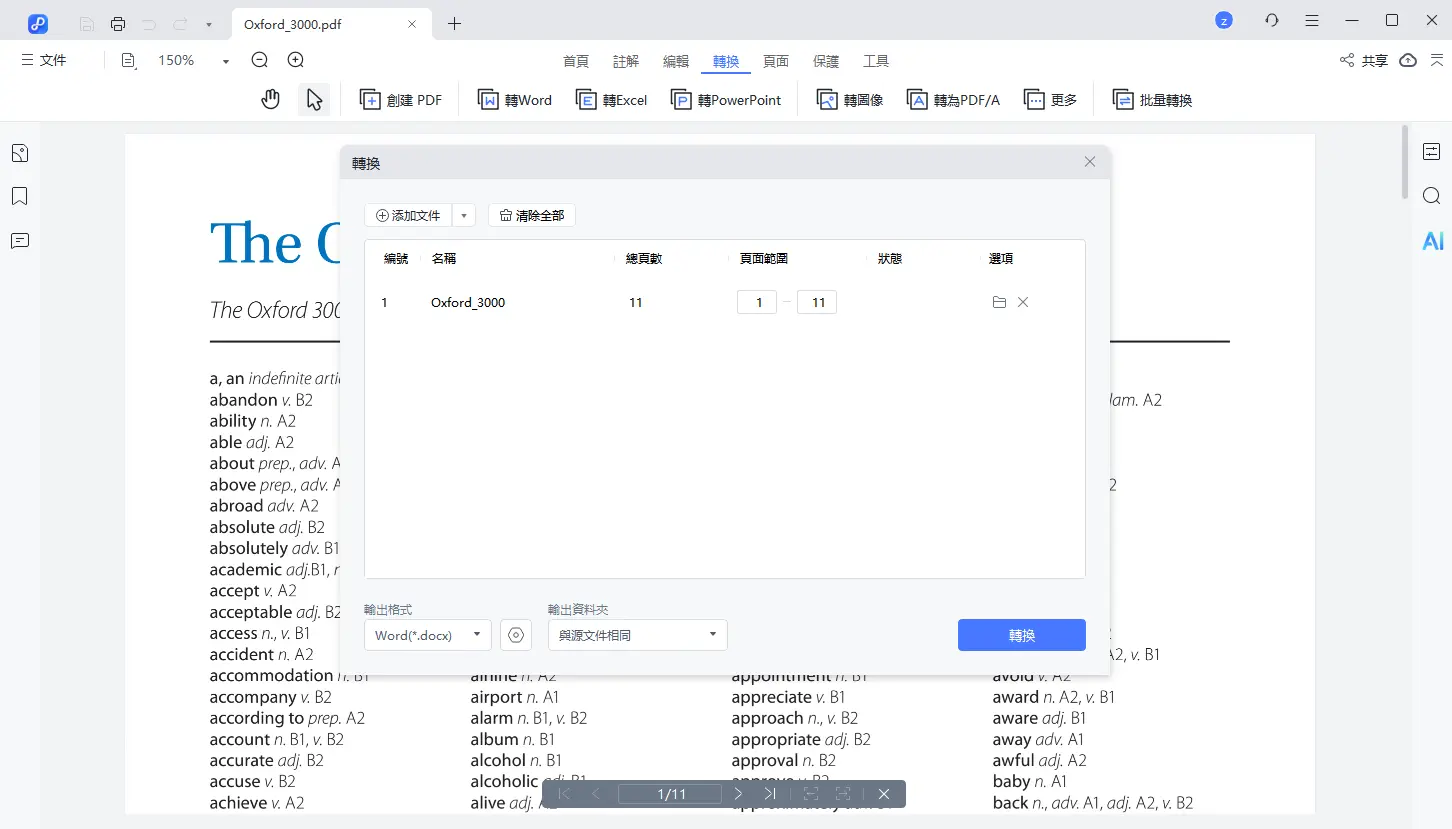
Task: Remove the Oxford_3000 row with X icon
Action: [1023, 302]
